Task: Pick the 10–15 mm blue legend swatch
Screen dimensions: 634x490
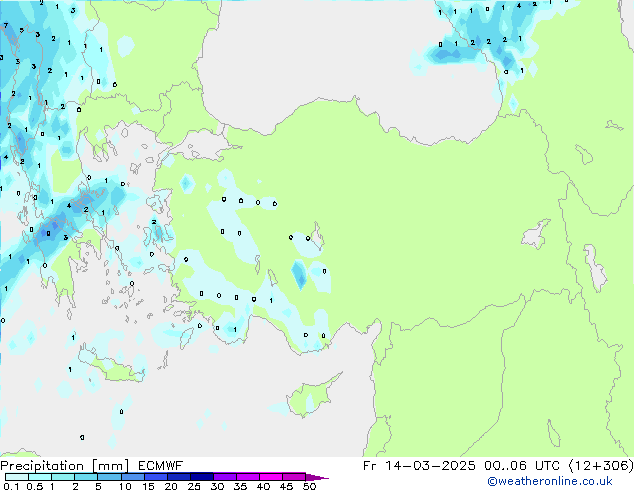Action: tap(133, 477)
